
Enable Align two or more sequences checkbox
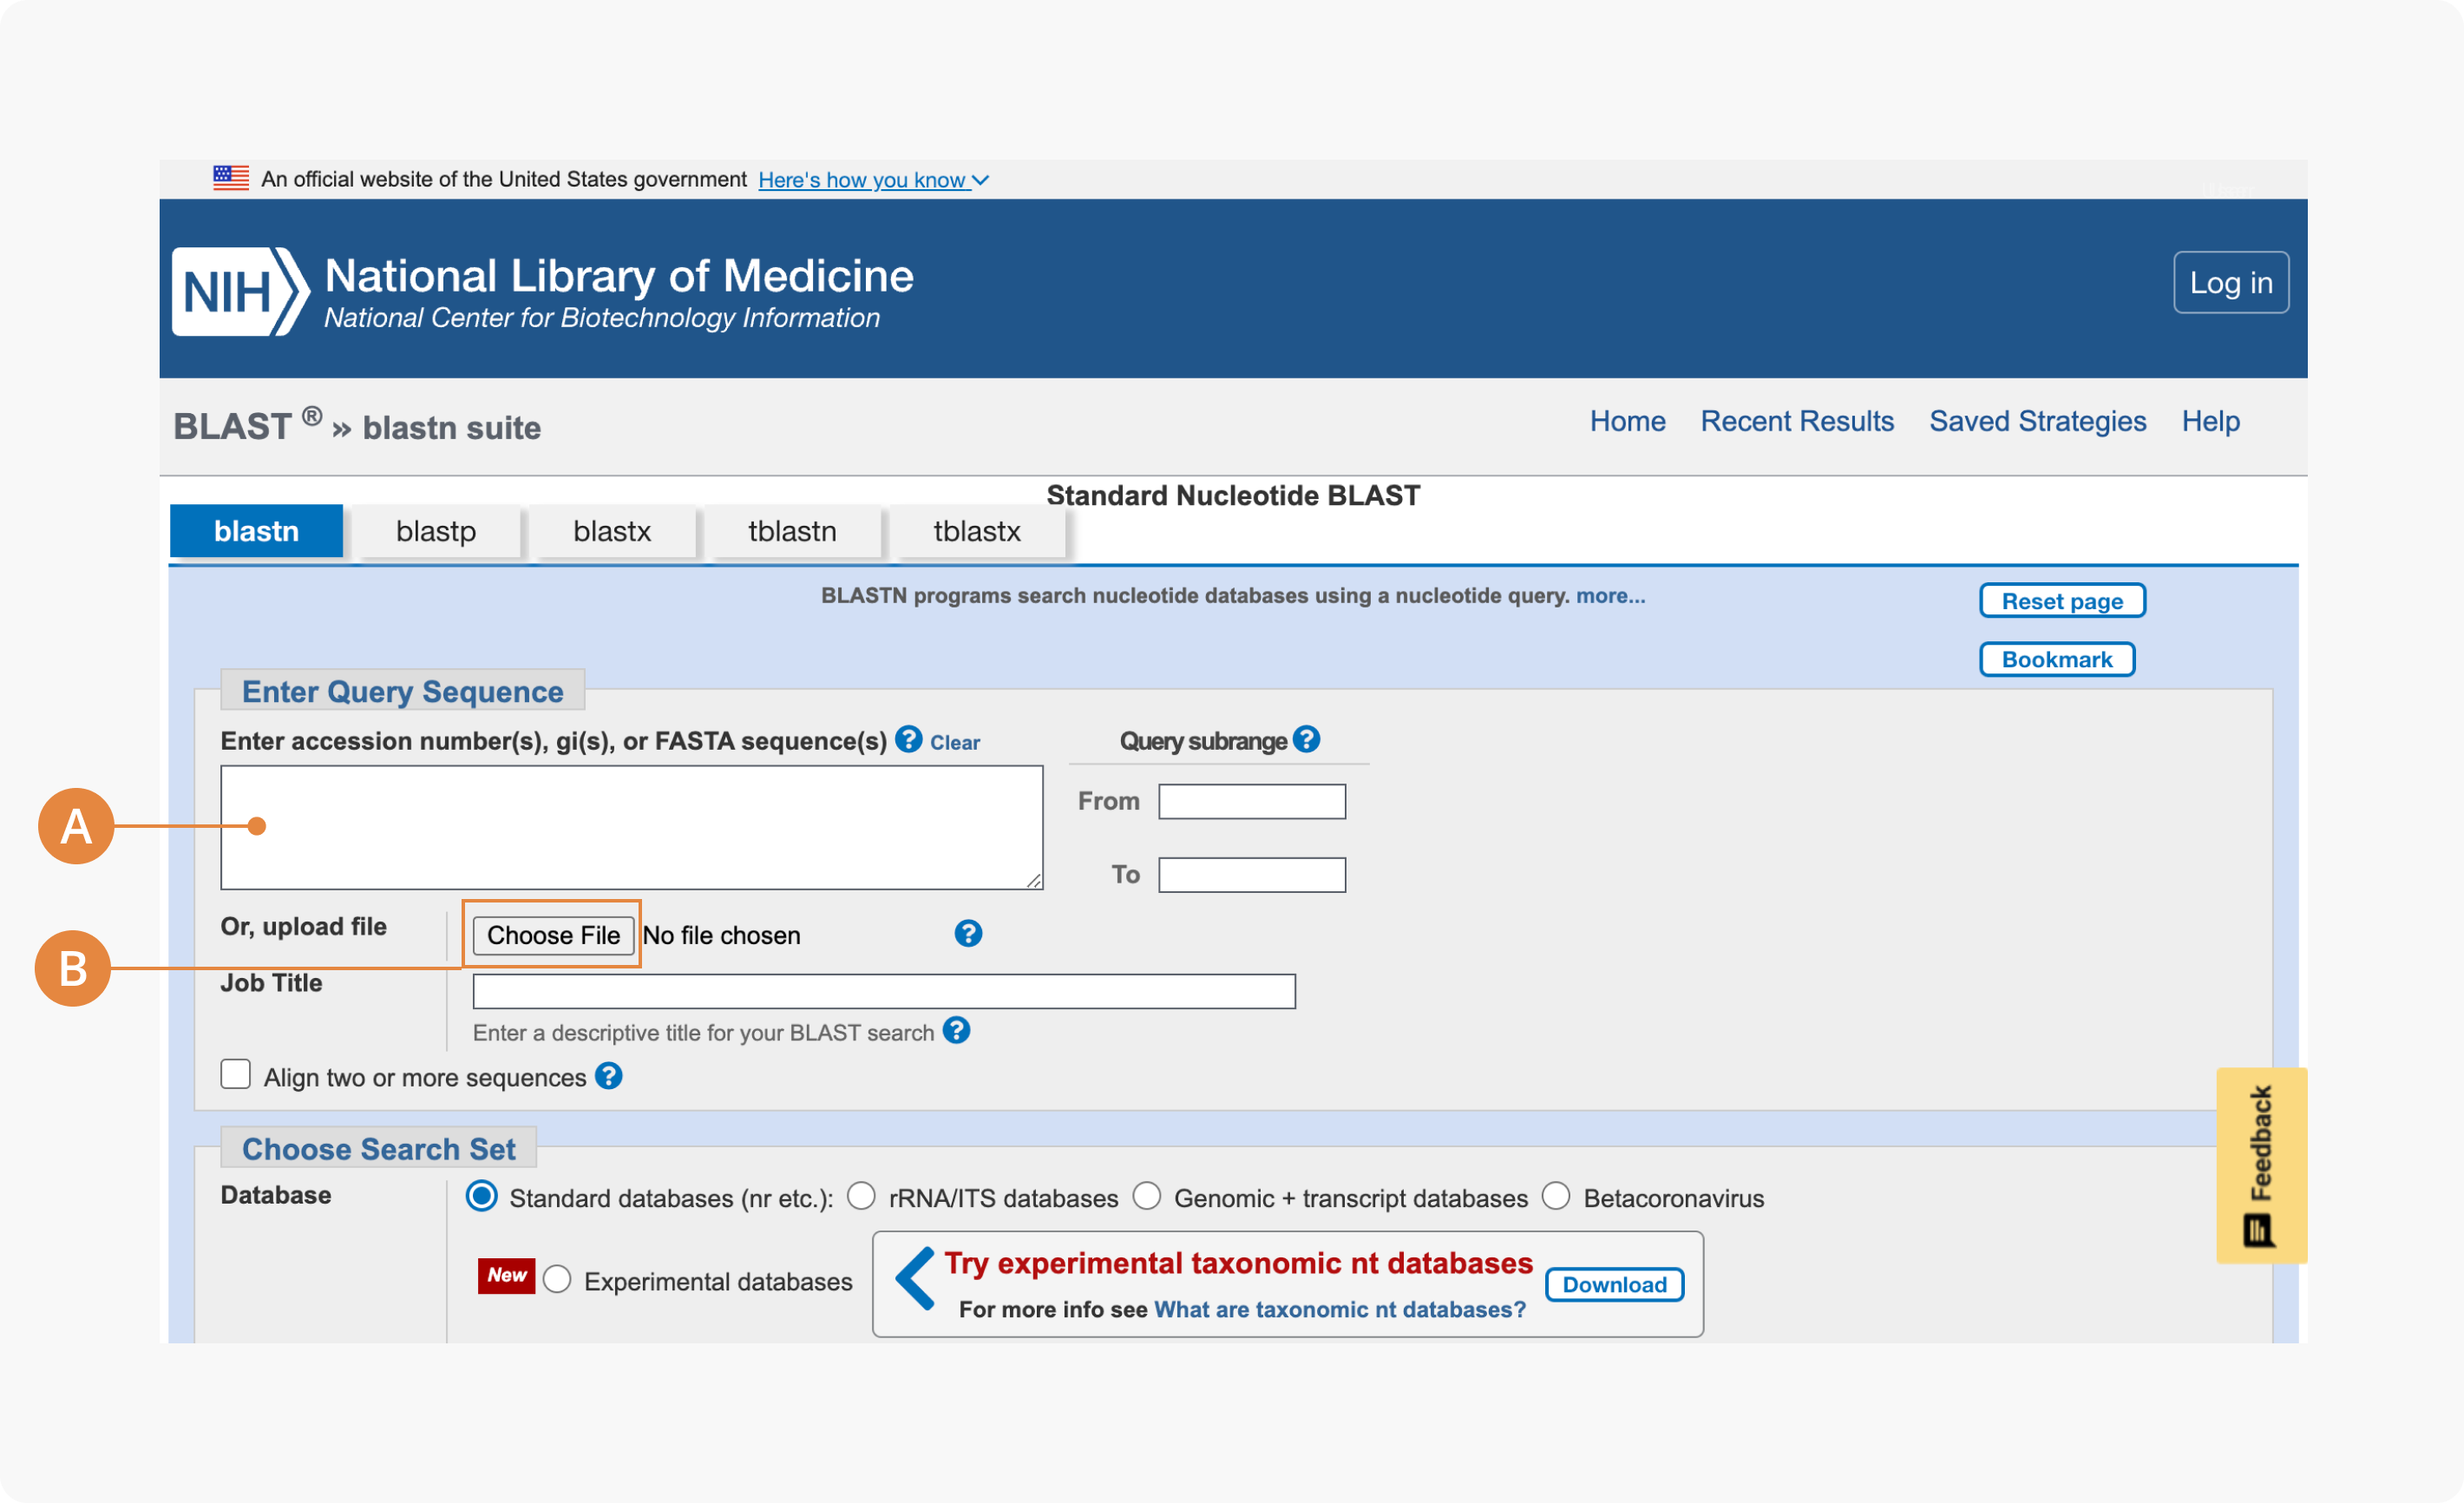click(236, 1074)
